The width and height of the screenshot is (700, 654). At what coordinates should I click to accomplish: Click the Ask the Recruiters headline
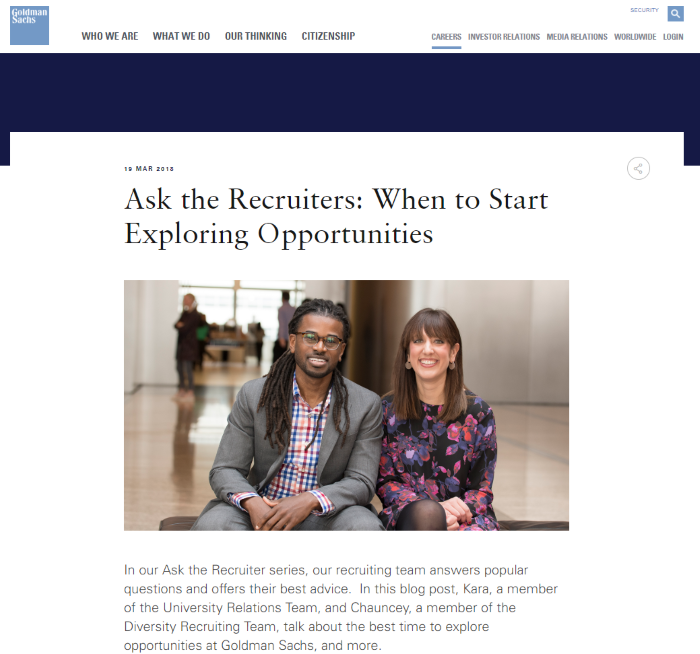tap(335, 215)
